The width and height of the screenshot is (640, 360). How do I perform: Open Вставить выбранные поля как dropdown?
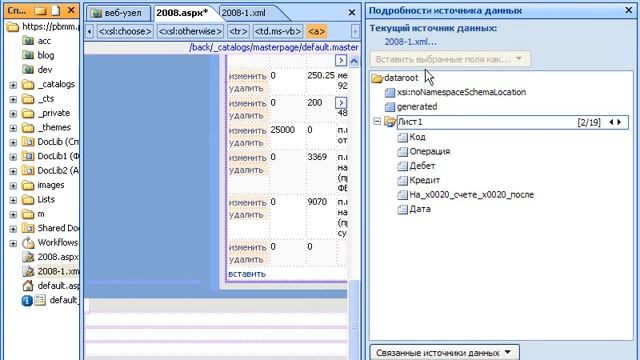(x=450, y=59)
